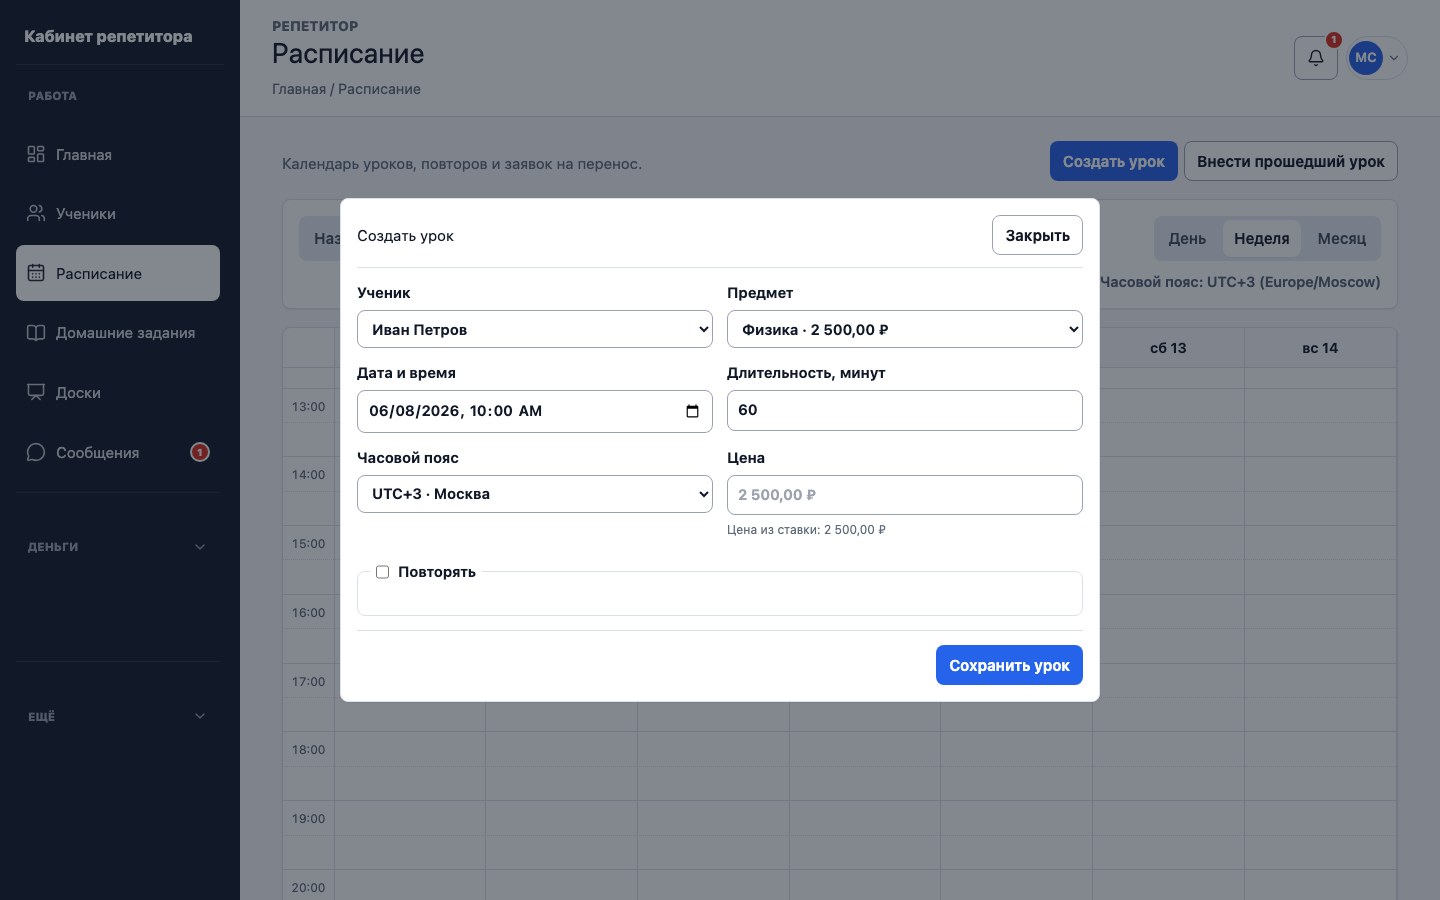Click the Создать урок button
This screenshot has width=1440, height=900.
[1113, 161]
